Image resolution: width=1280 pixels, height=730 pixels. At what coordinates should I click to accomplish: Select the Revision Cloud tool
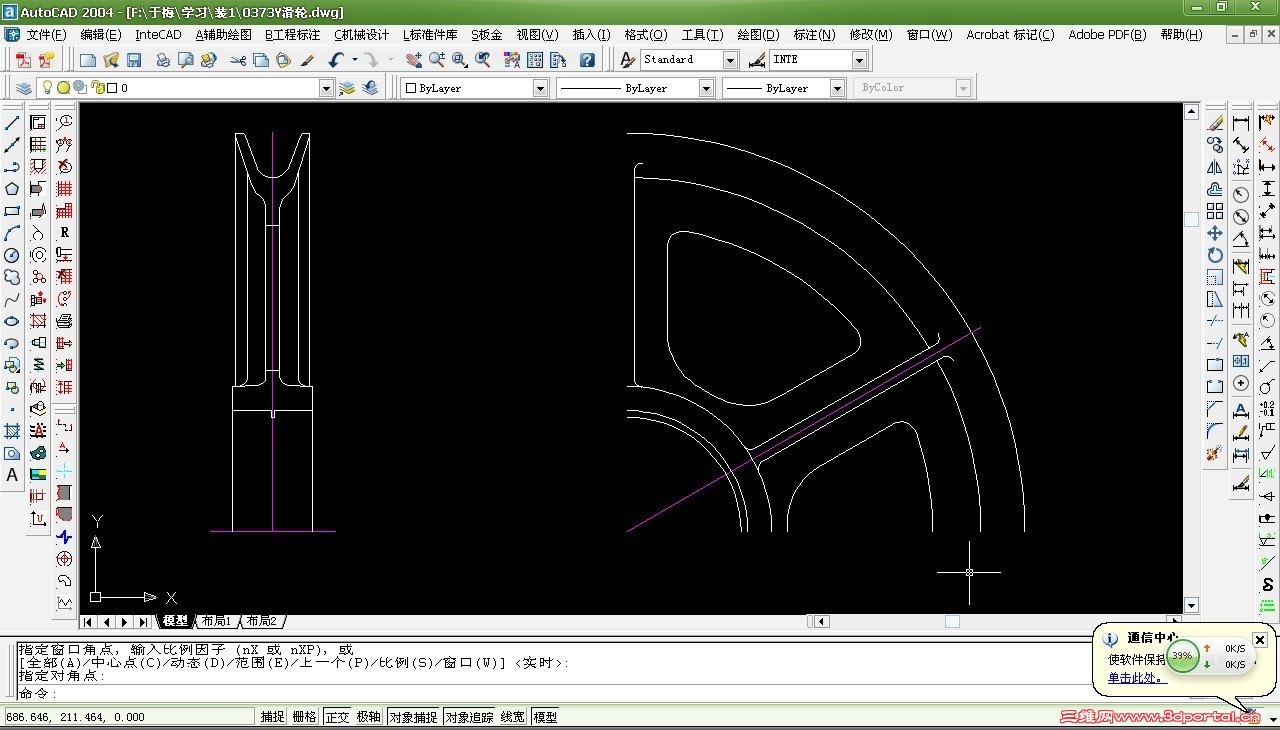tap(12, 277)
